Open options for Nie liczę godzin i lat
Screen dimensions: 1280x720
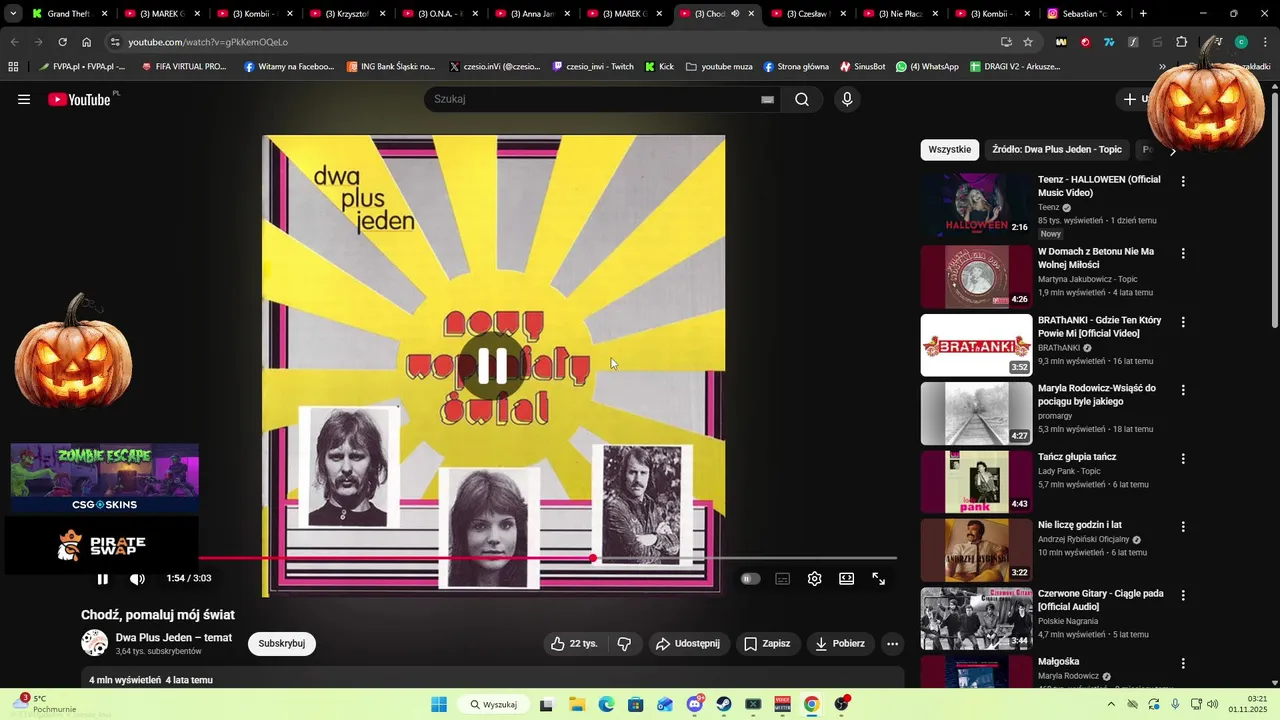(1183, 526)
